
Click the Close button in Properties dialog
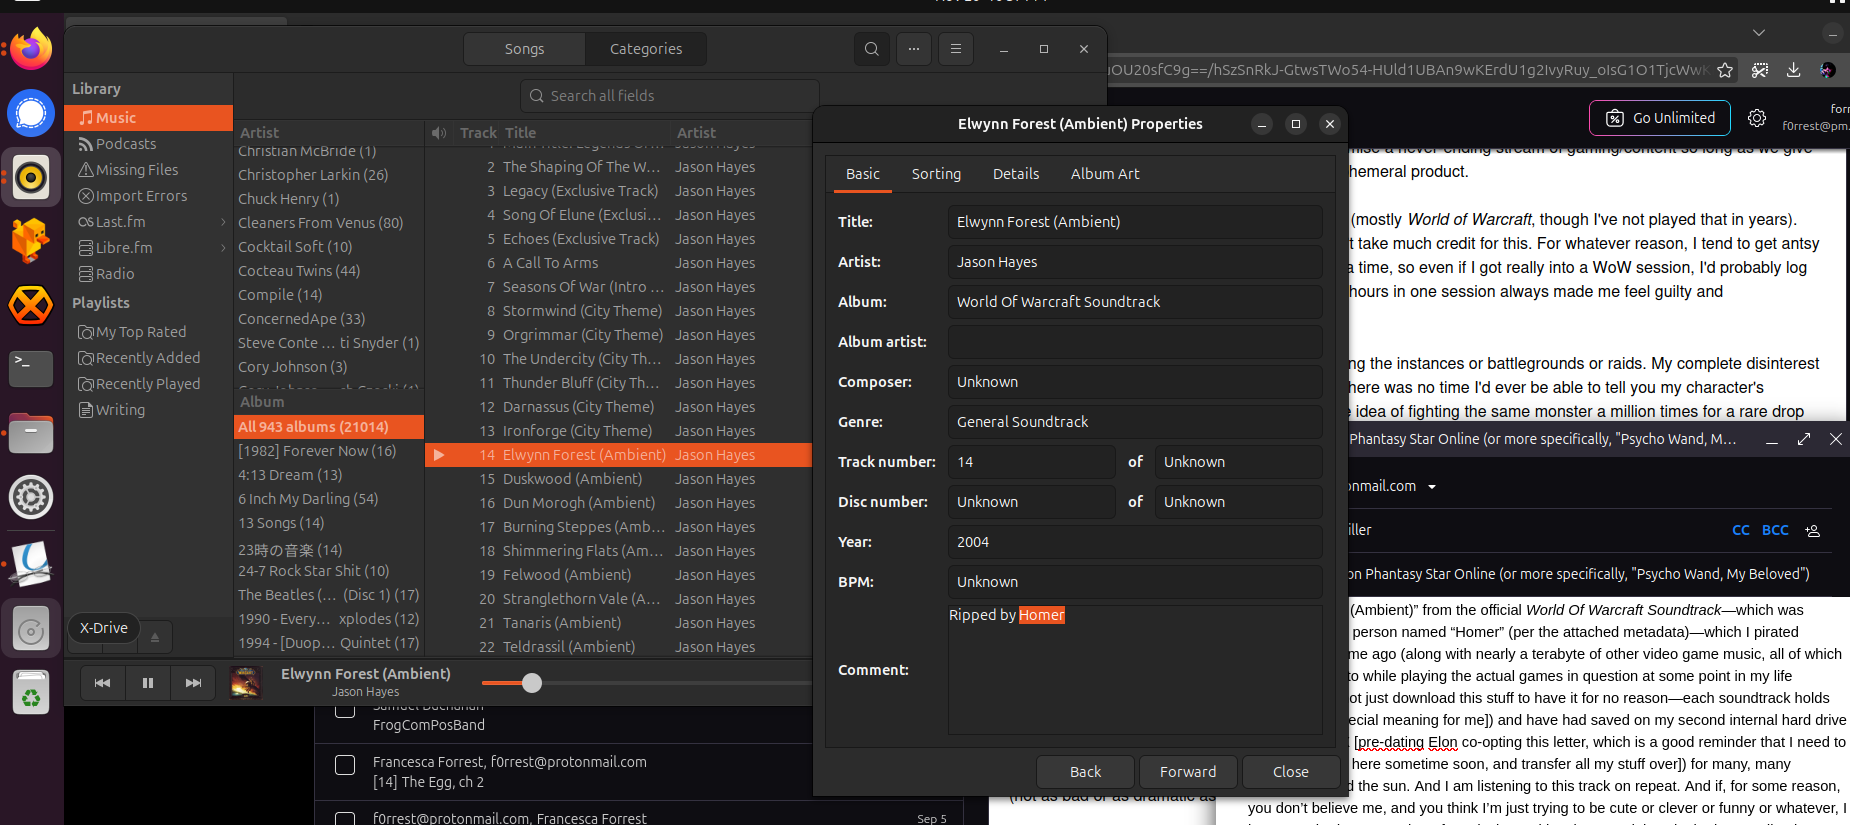(x=1290, y=772)
